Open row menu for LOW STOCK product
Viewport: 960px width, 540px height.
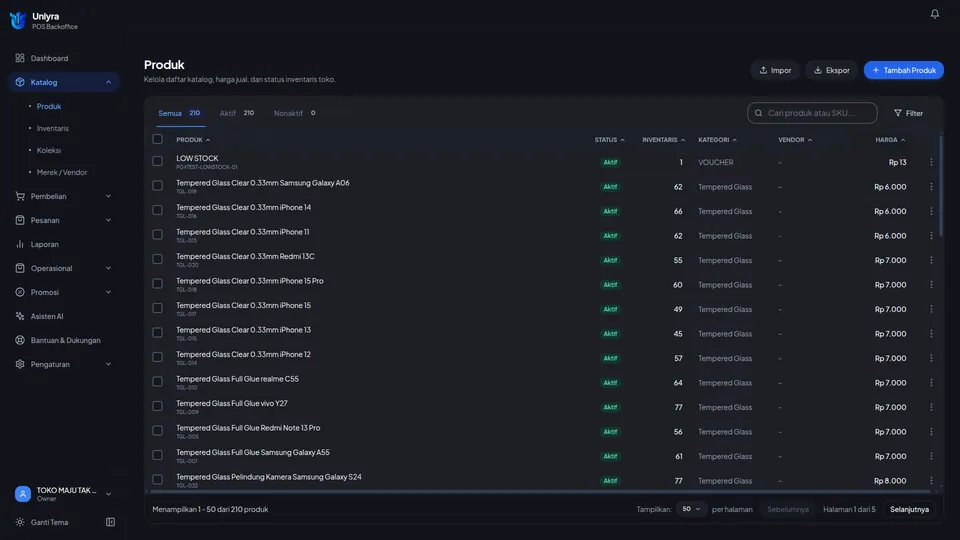click(x=931, y=162)
